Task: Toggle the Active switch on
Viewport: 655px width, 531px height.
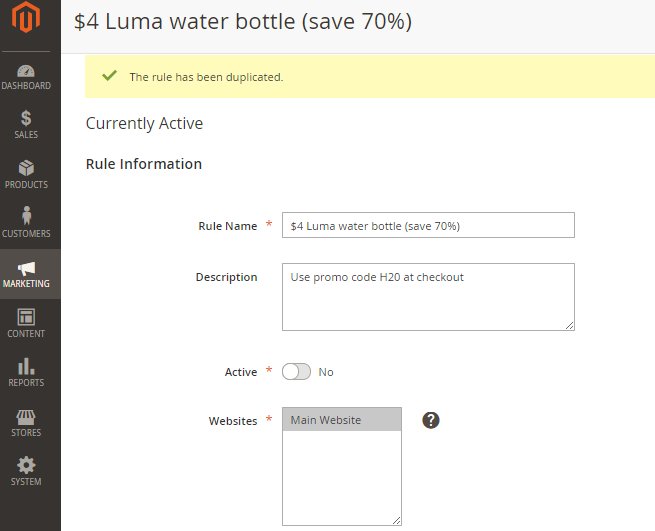Action: coord(296,372)
